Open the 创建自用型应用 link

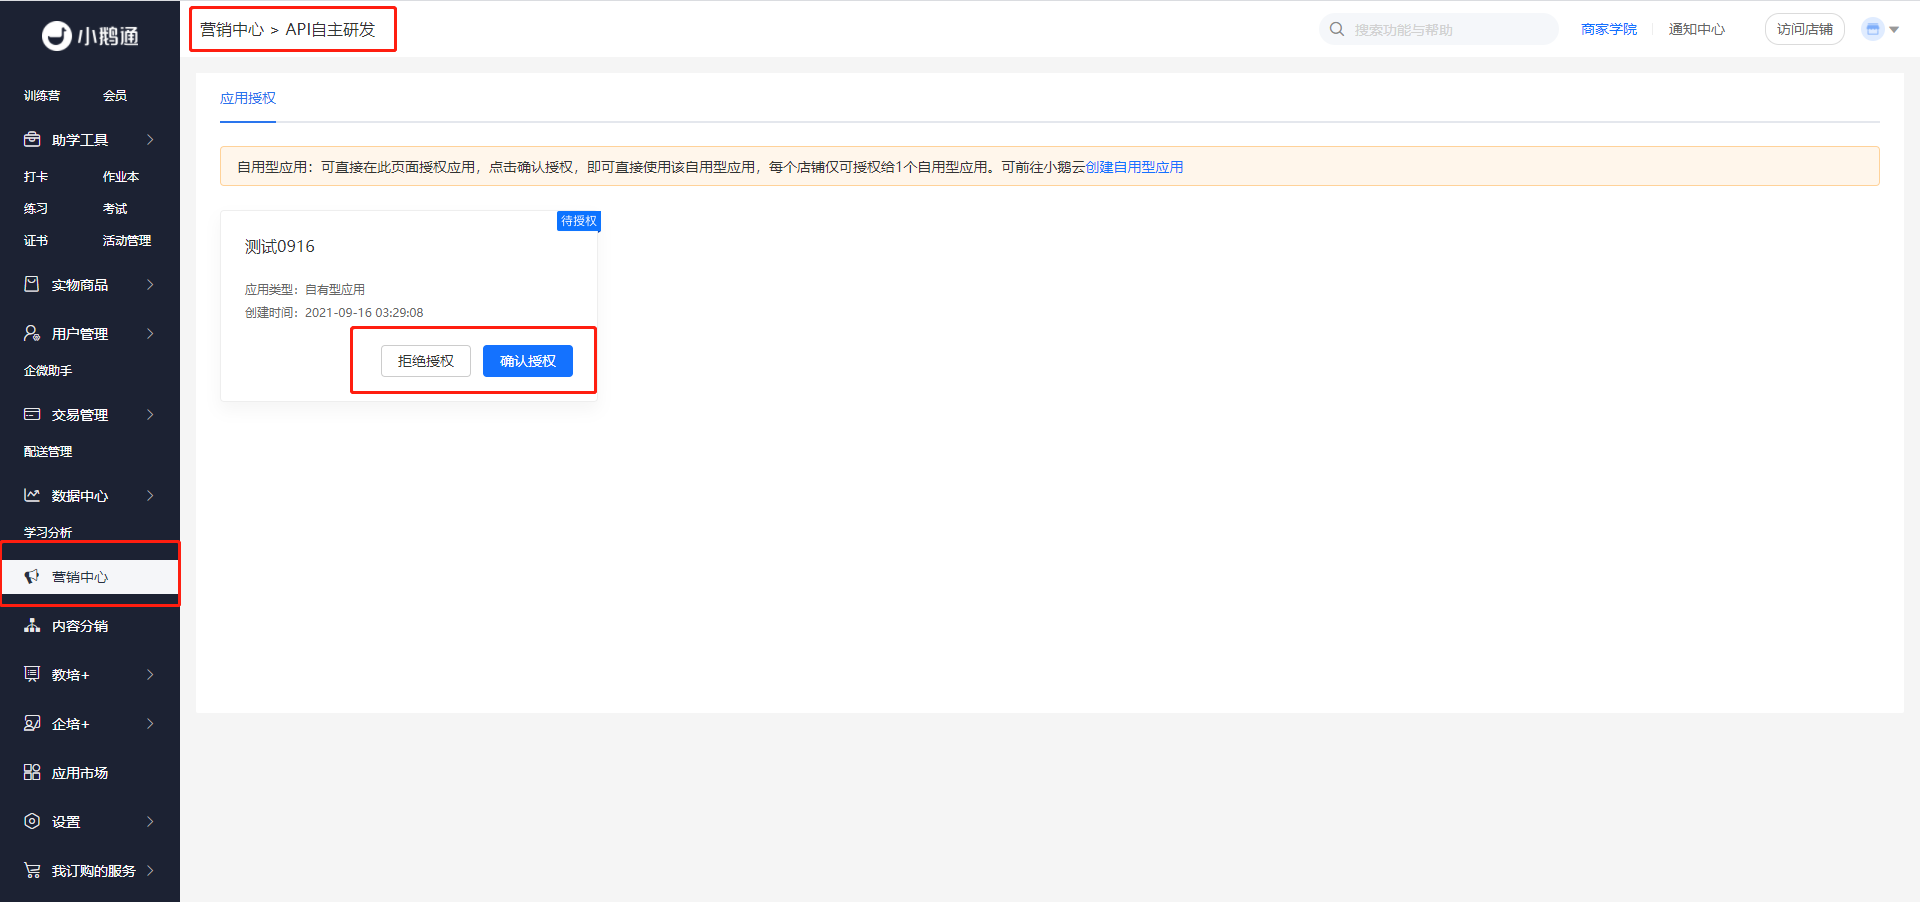click(x=1134, y=167)
